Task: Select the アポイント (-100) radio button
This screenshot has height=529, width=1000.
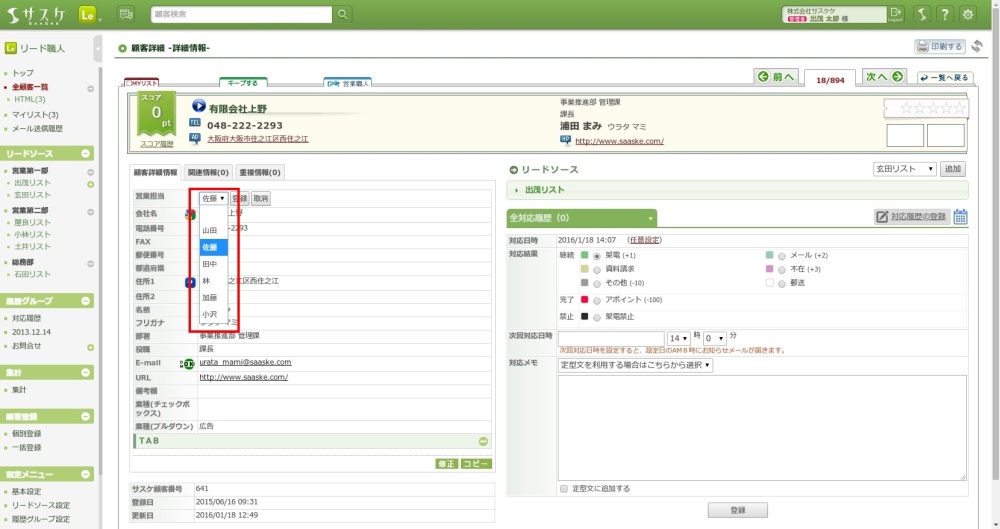Action: point(597,299)
